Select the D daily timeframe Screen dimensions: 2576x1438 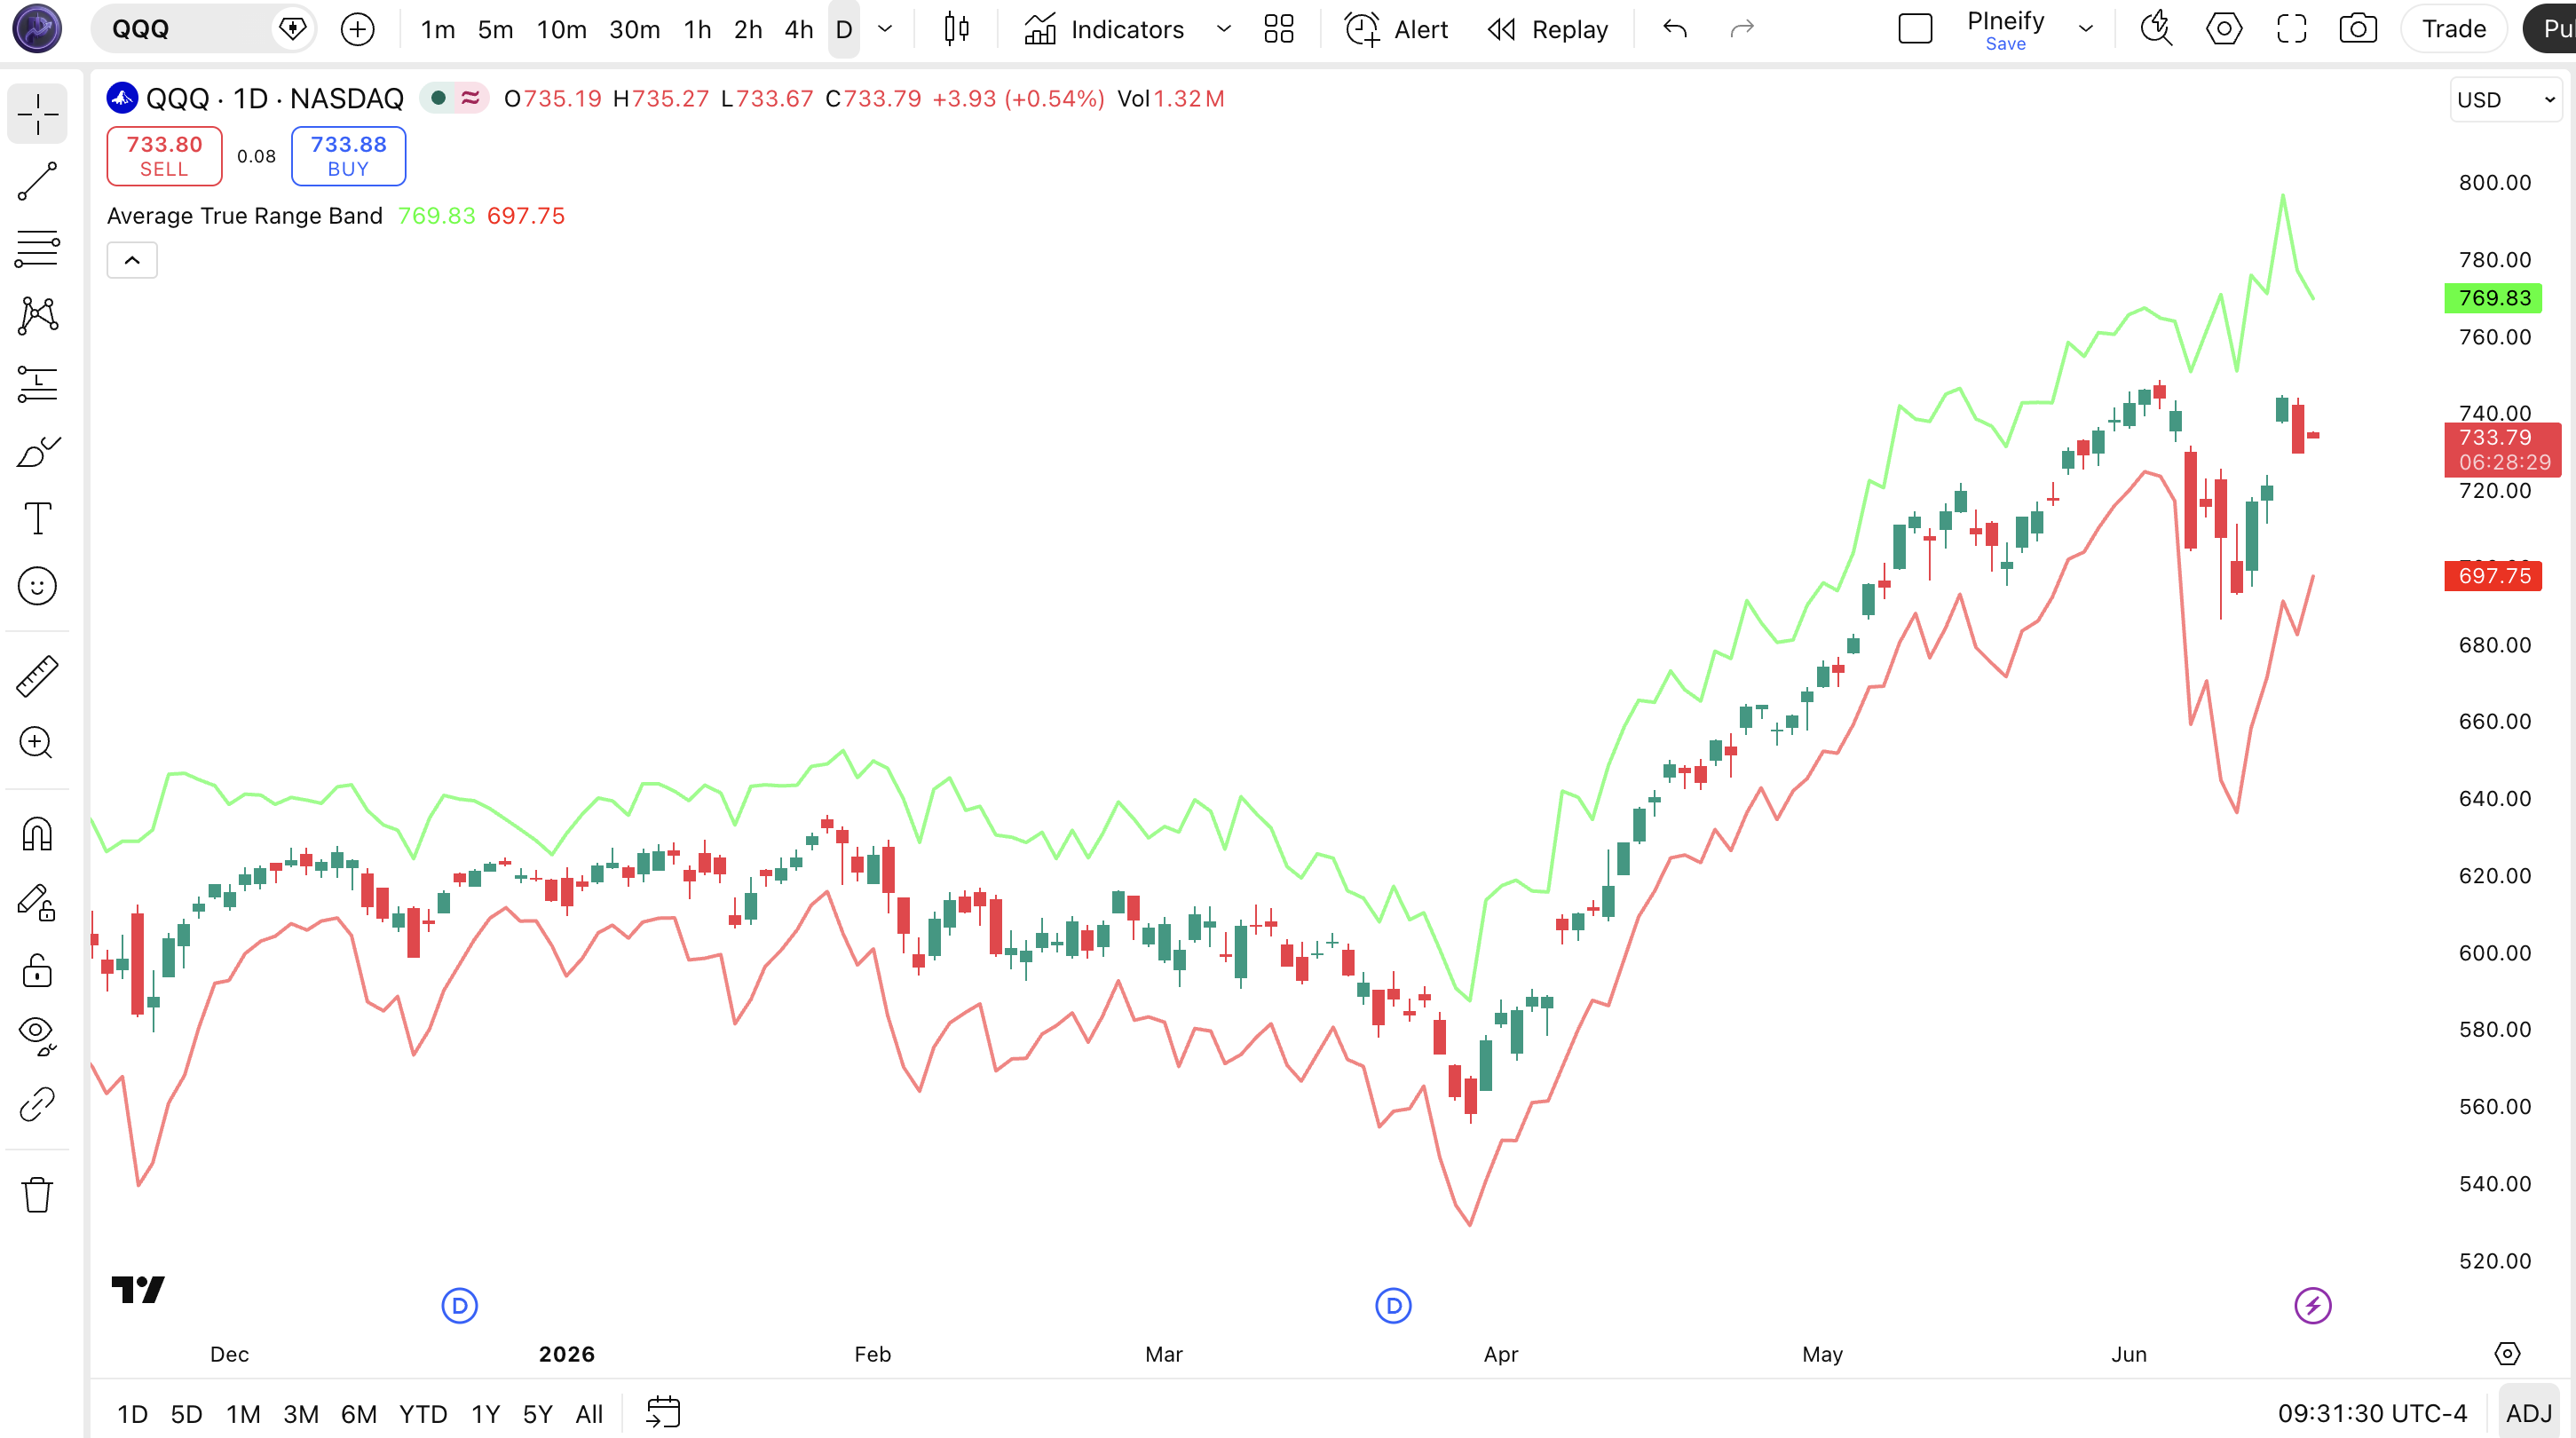coord(844,30)
